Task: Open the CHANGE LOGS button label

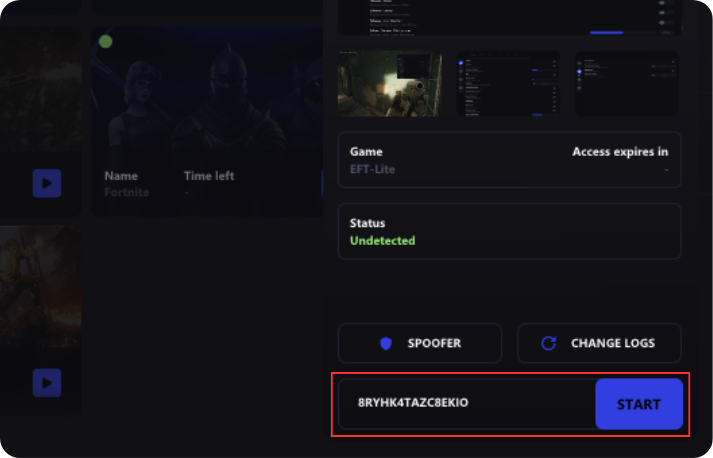Action: (x=613, y=343)
